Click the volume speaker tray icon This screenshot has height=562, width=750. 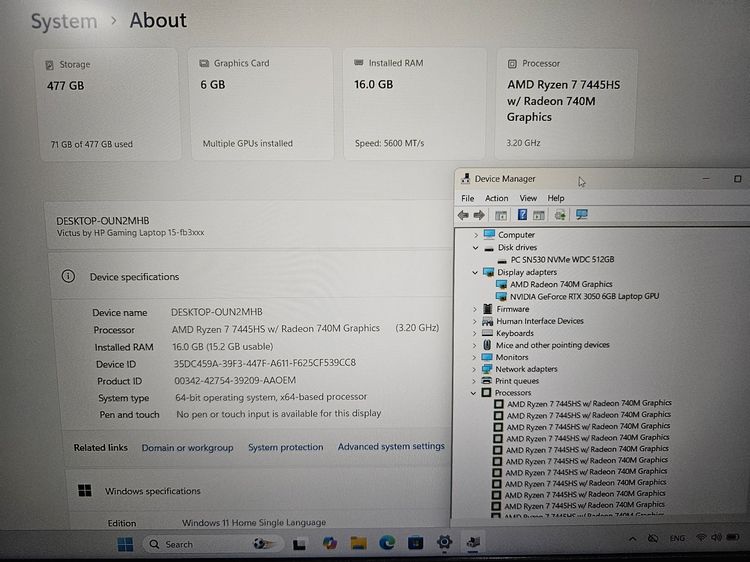716,538
